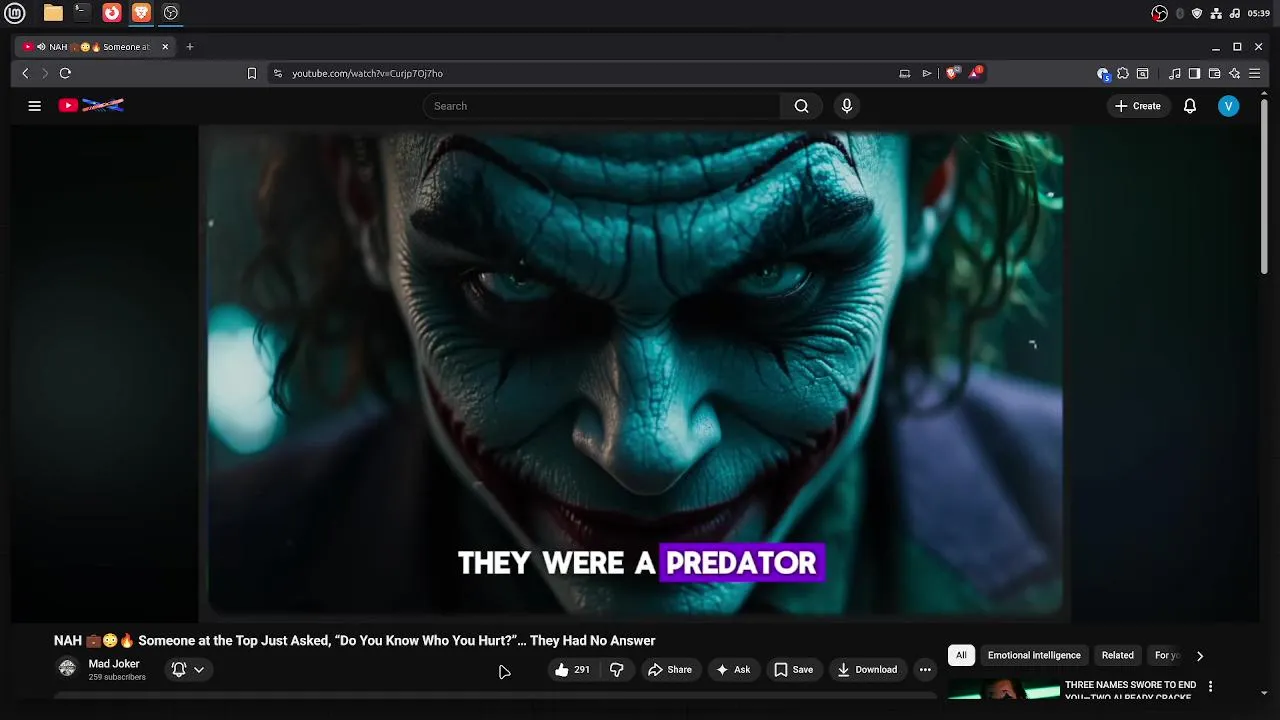Open the Brave Shields lion icon
This screenshot has height=720, width=1280.
point(952,73)
